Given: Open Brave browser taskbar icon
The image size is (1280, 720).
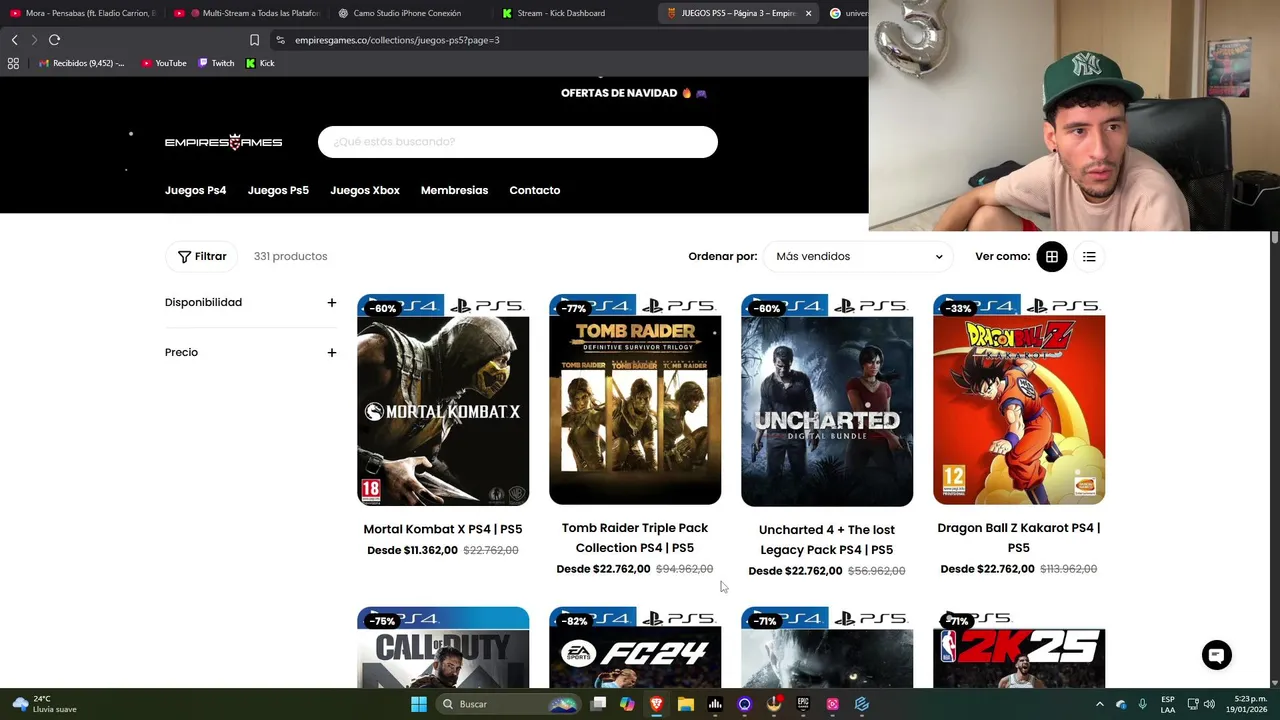Looking at the screenshot, I should pyautogui.click(x=656, y=704).
